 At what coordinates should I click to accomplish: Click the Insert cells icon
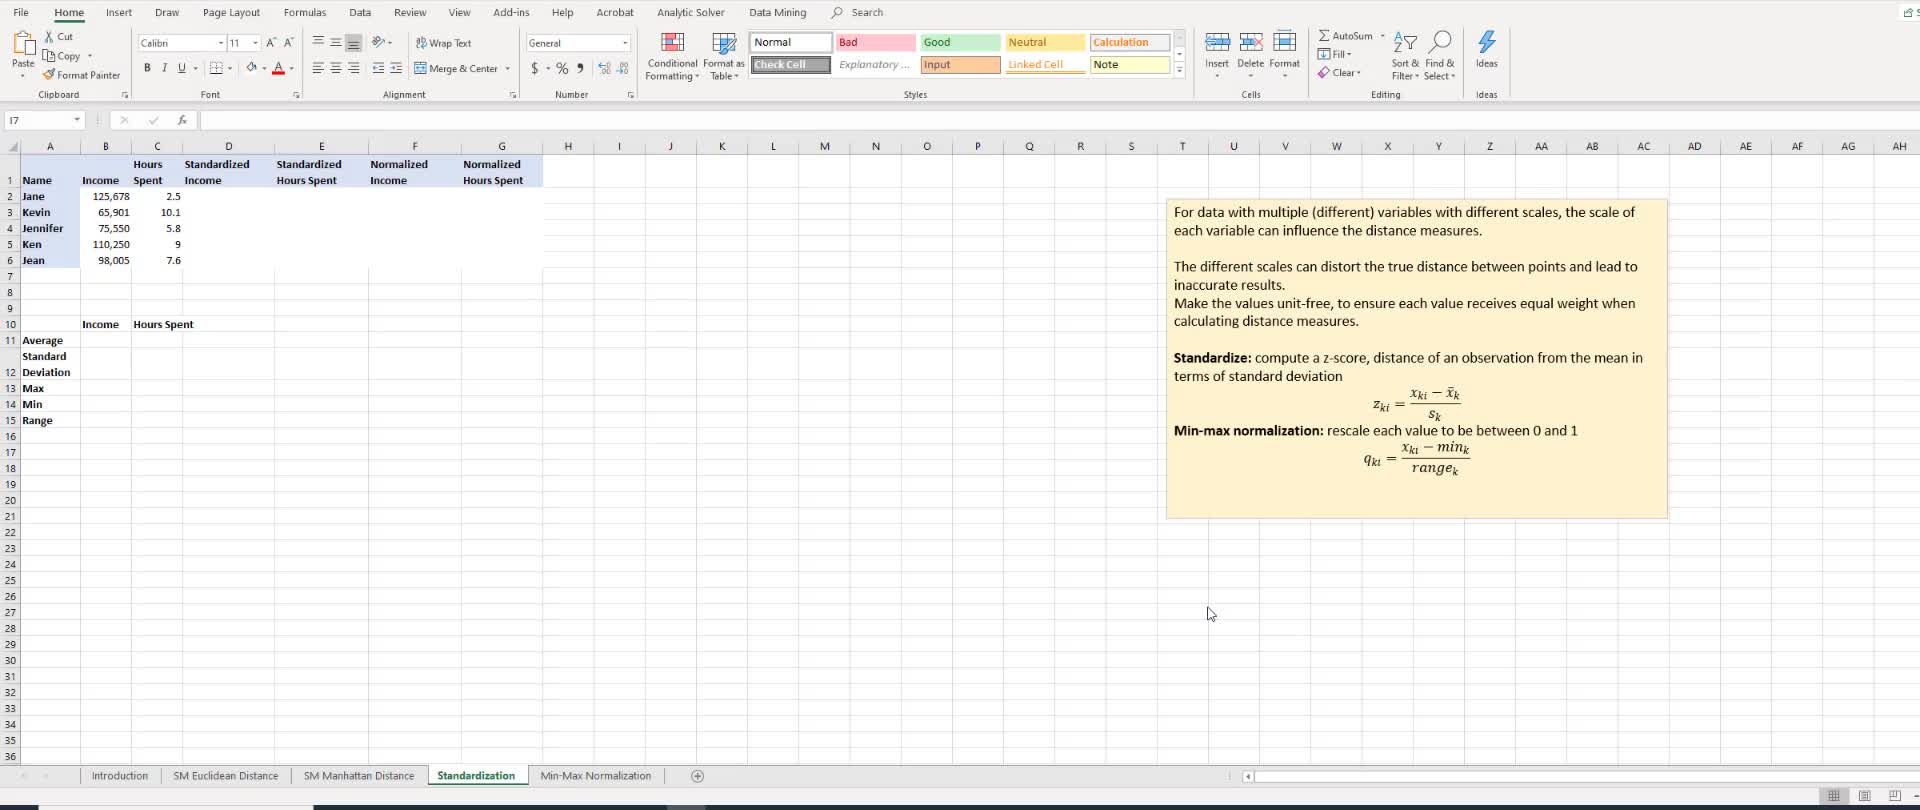click(x=1217, y=43)
